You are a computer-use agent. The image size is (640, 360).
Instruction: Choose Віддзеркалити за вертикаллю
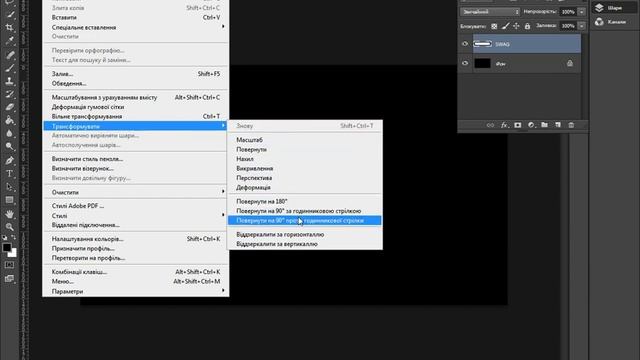click(x=305, y=244)
